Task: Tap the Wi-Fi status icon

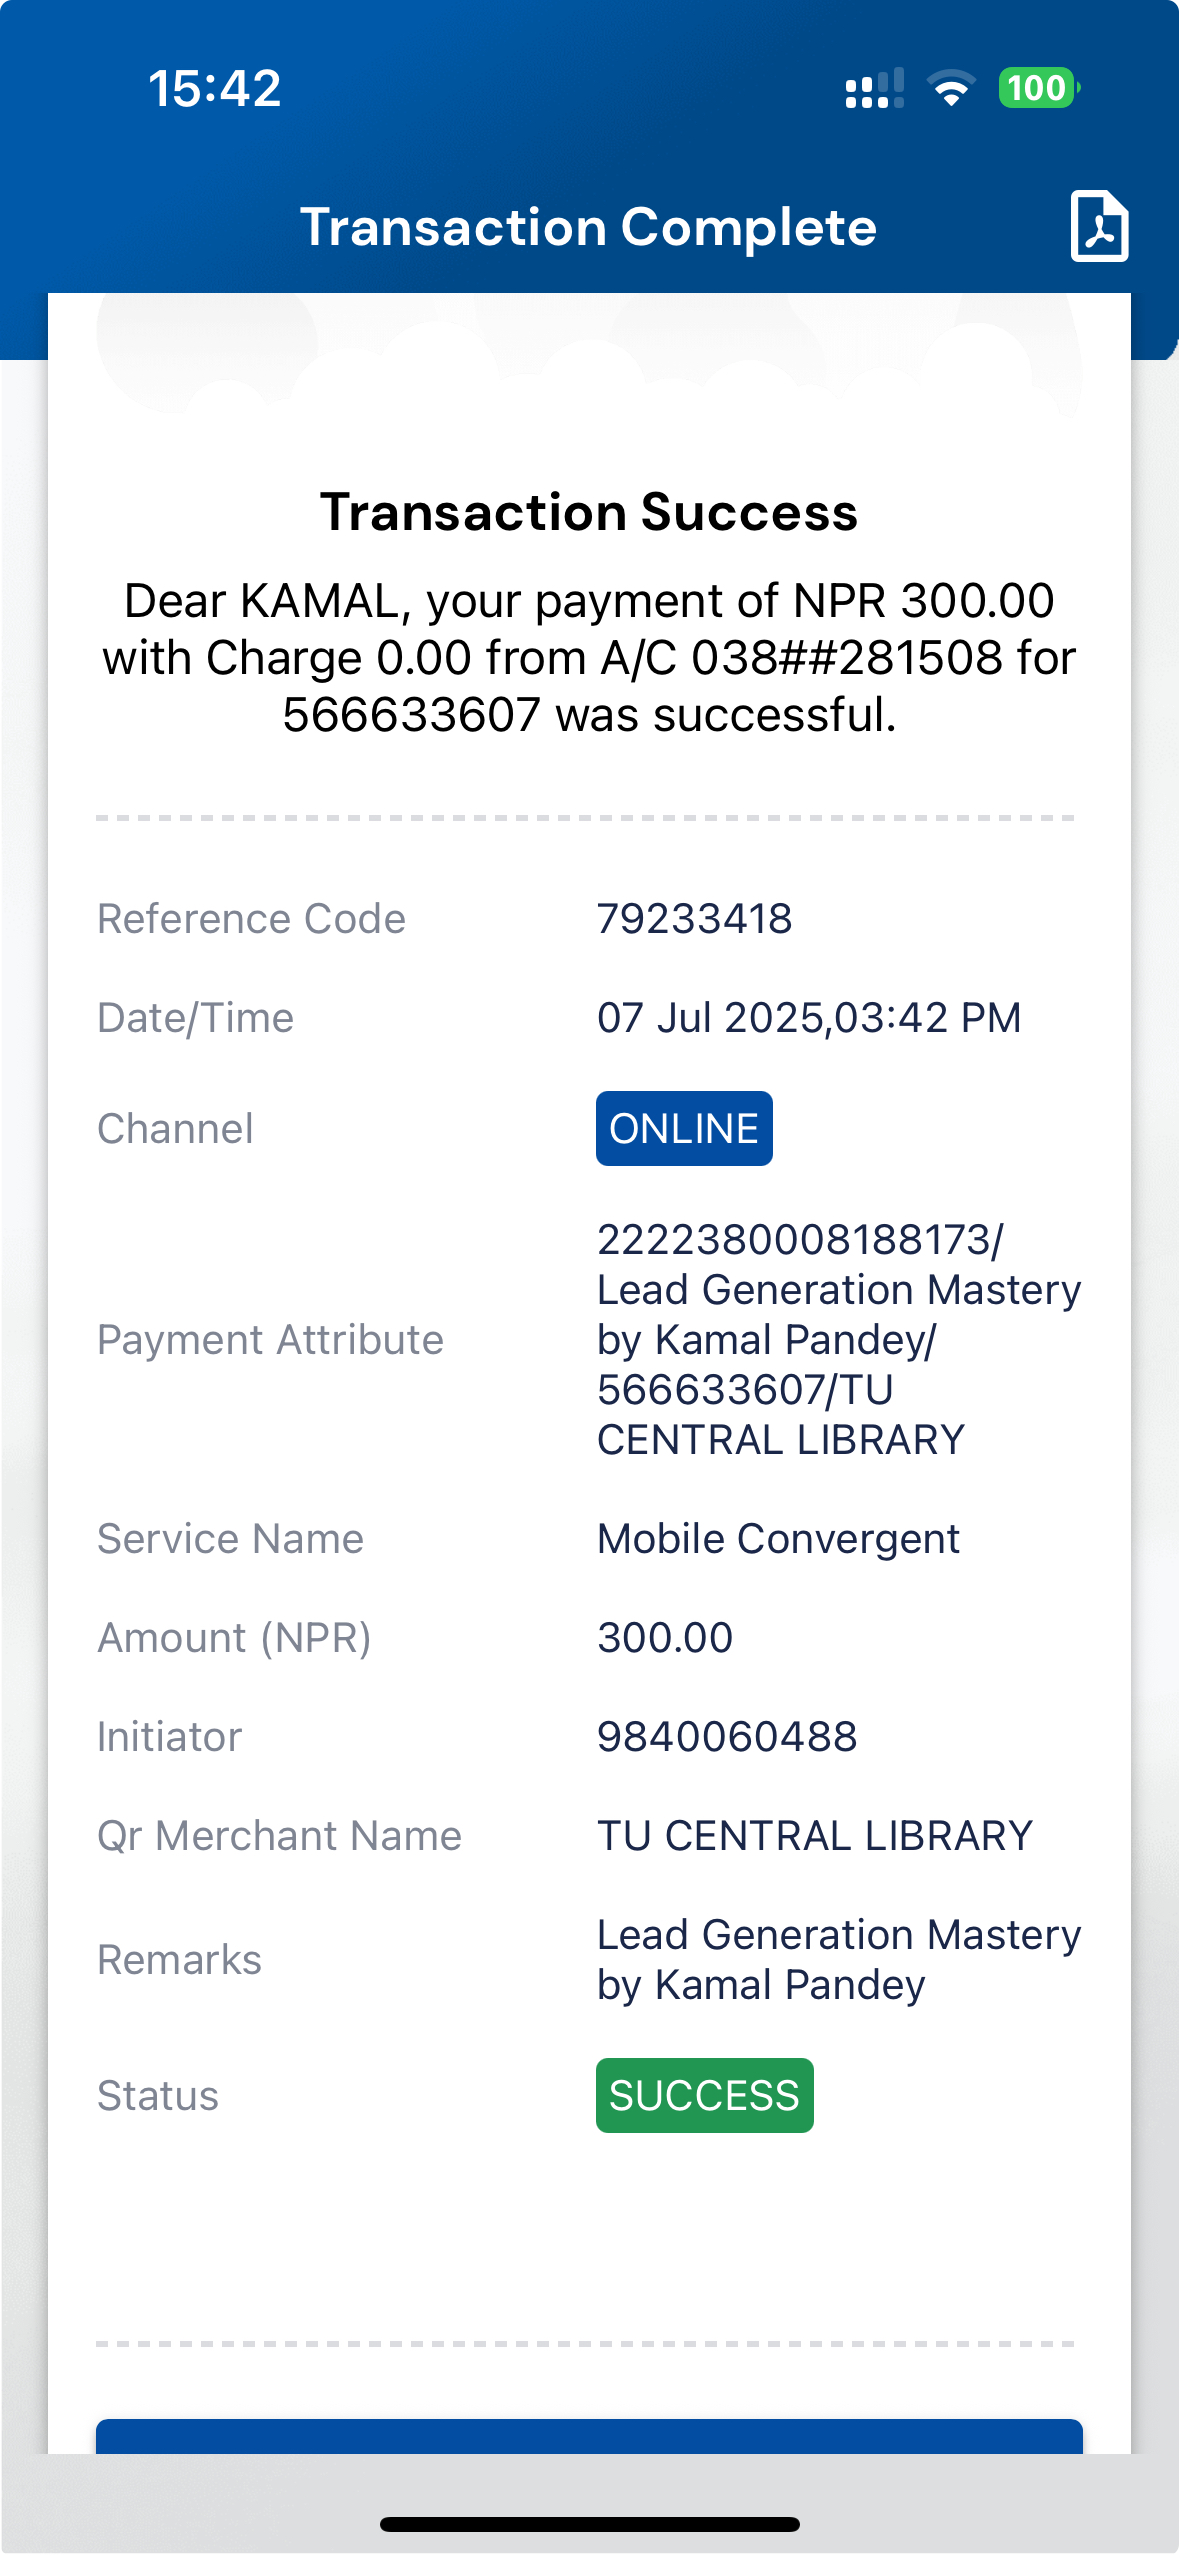Action: (x=951, y=89)
